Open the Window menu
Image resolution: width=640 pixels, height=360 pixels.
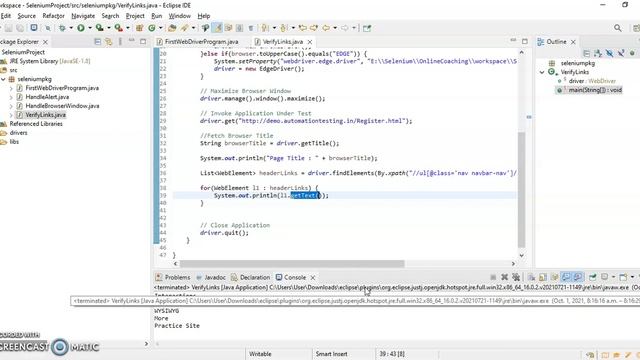(x=180, y=16)
